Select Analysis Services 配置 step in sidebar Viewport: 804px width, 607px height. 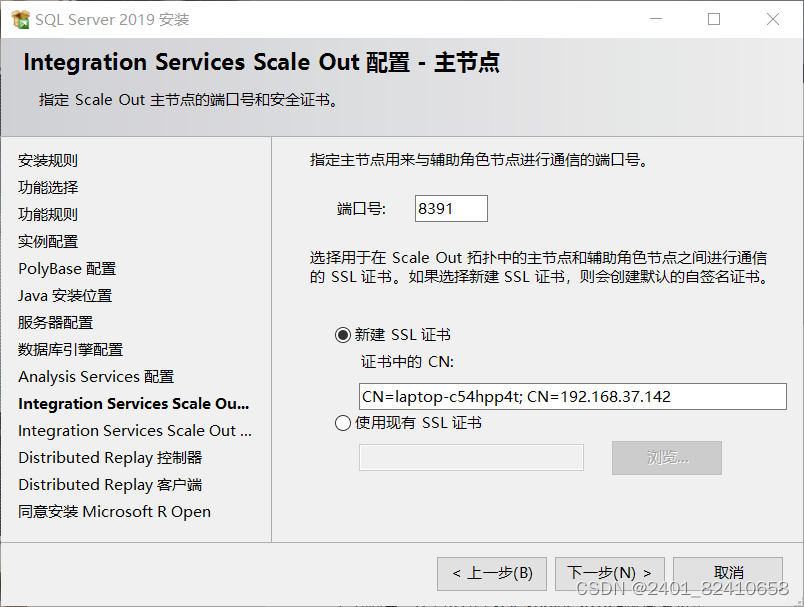[x=96, y=377]
